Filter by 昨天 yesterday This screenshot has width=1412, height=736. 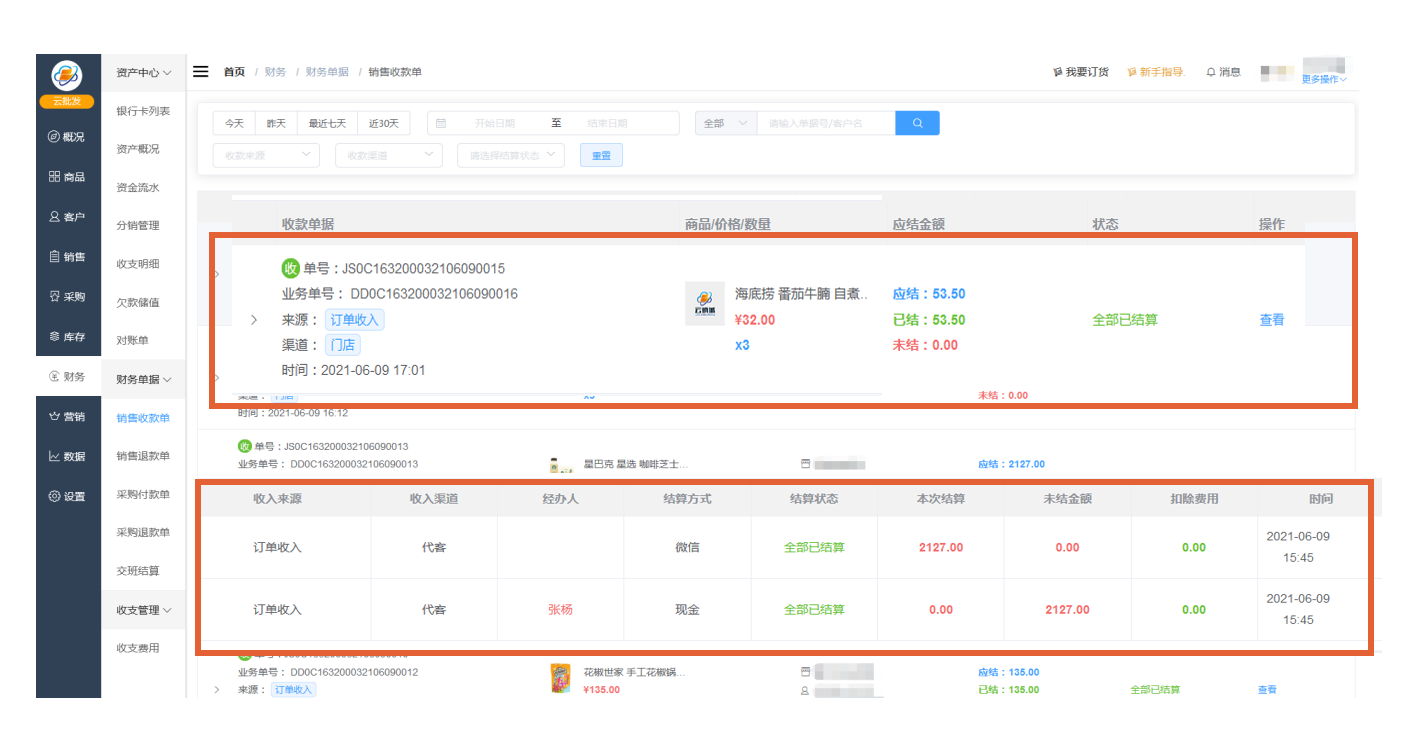pyautogui.click(x=276, y=123)
